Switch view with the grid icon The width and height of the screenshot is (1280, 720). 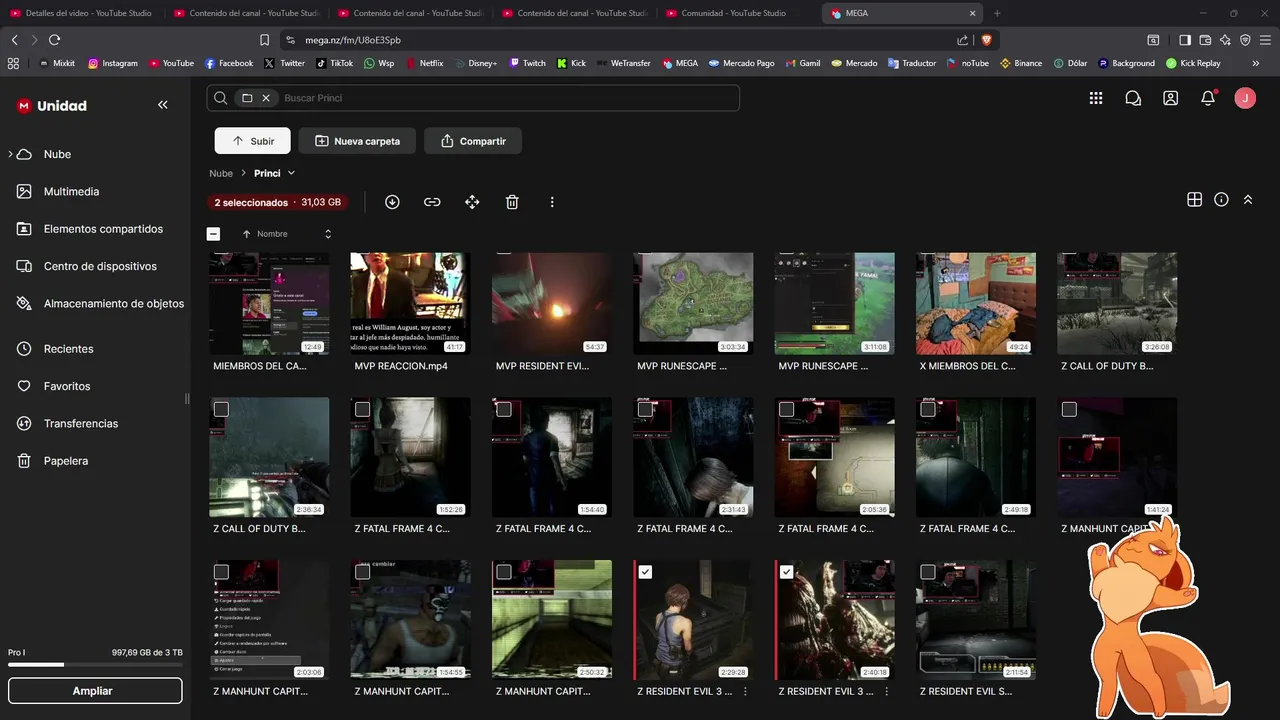click(1194, 200)
